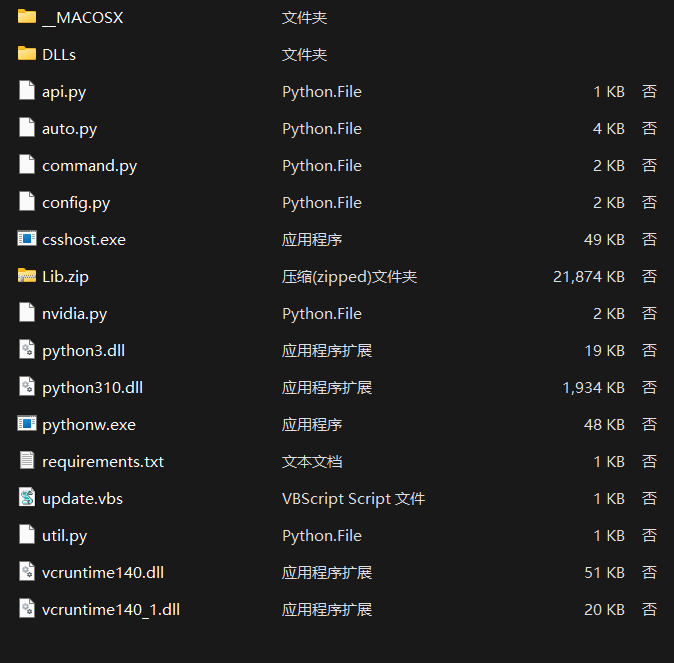674x663 pixels.
Task: Click the 20 KB size of vcruntime140_1.dll
Action: [x=604, y=609]
